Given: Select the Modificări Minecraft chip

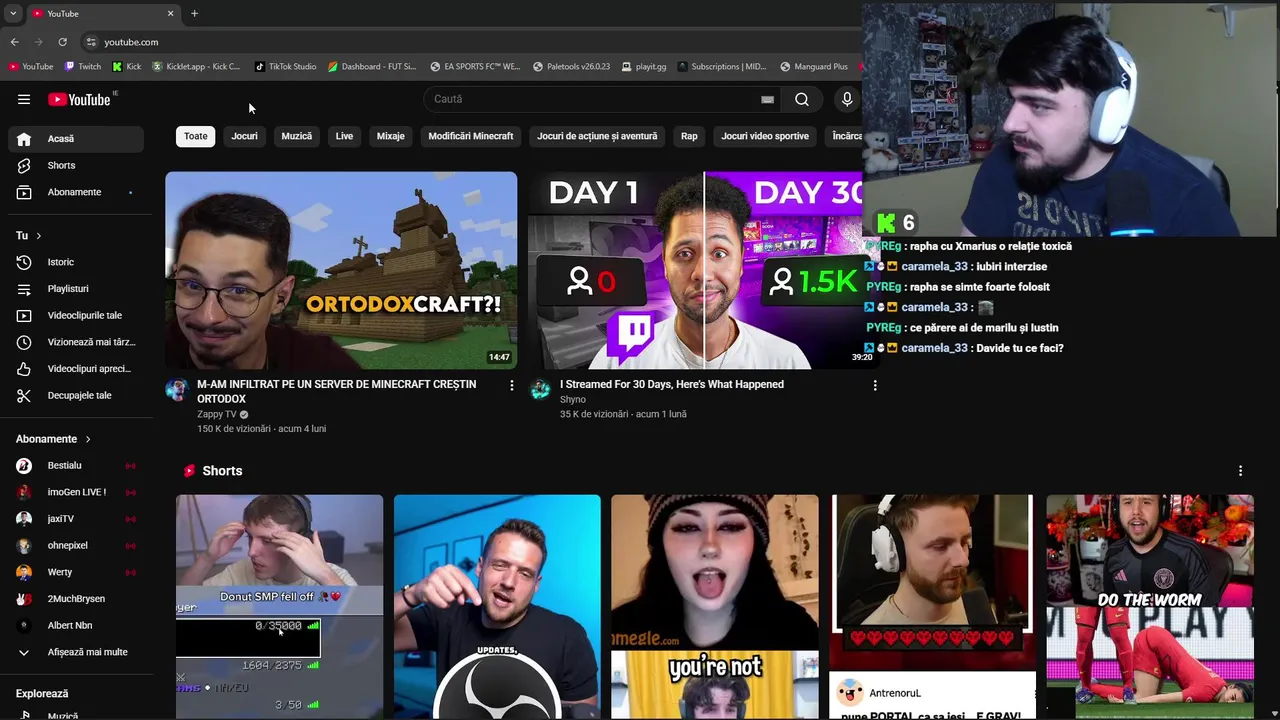Looking at the screenshot, I should [471, 136].
